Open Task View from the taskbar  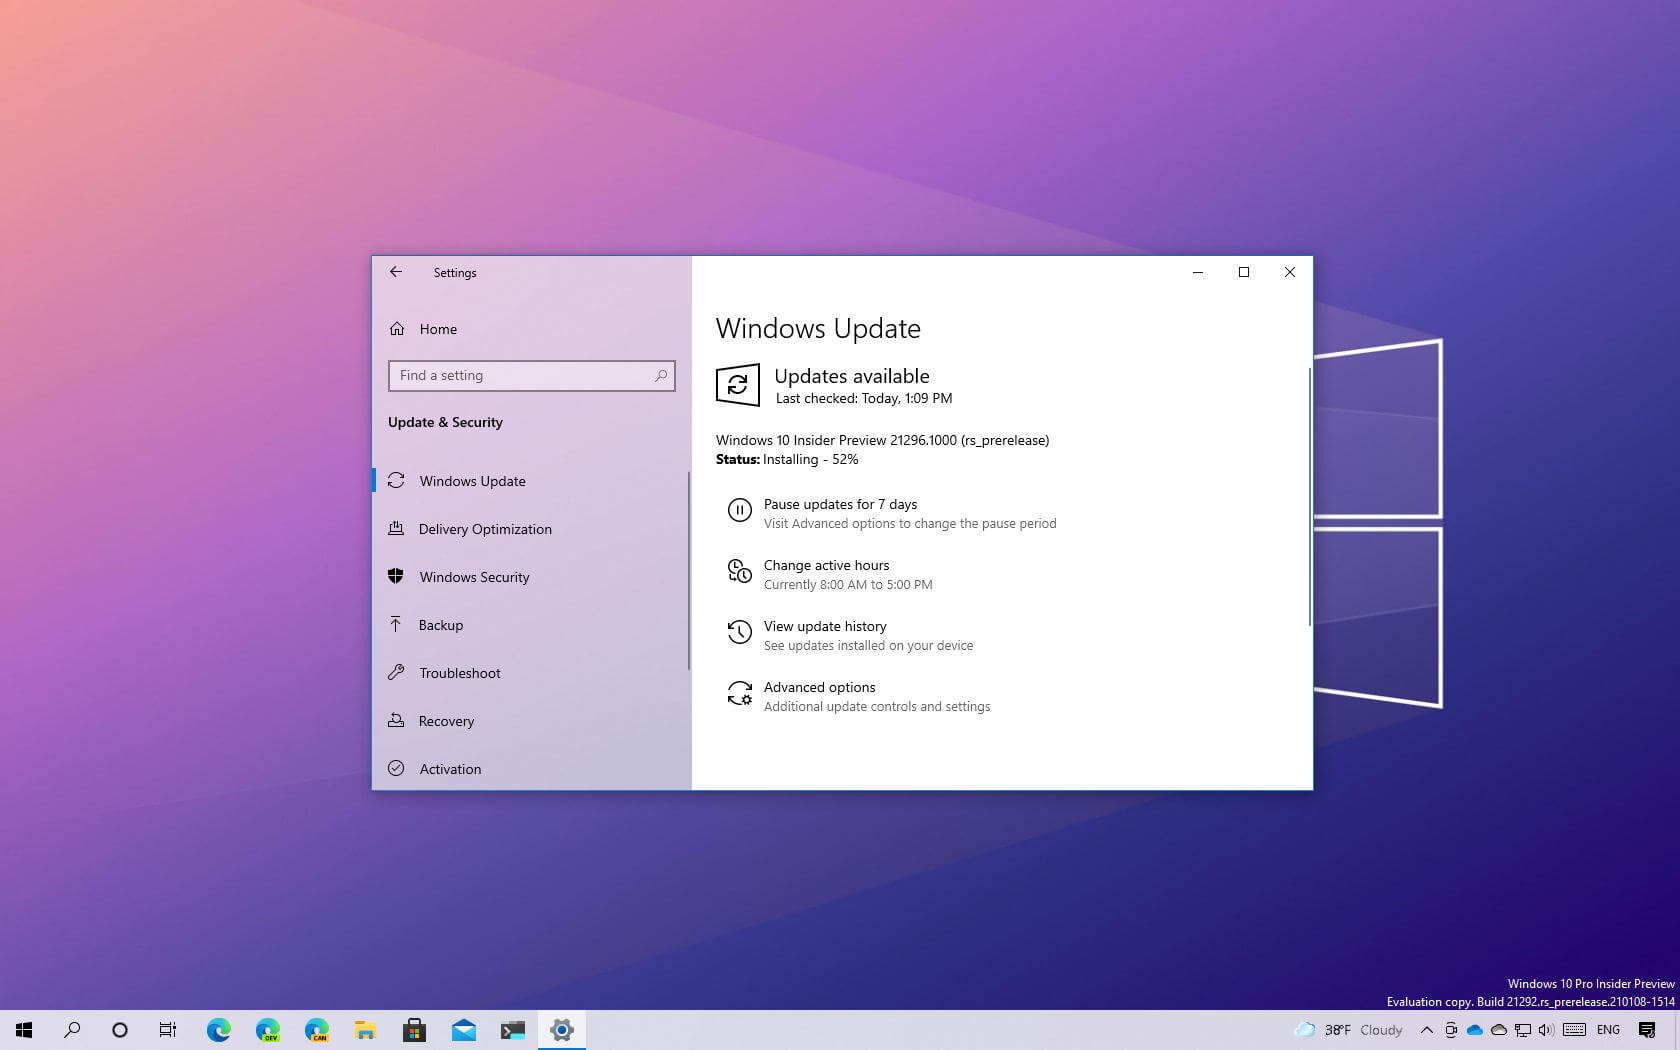[x=167, y=1029]
